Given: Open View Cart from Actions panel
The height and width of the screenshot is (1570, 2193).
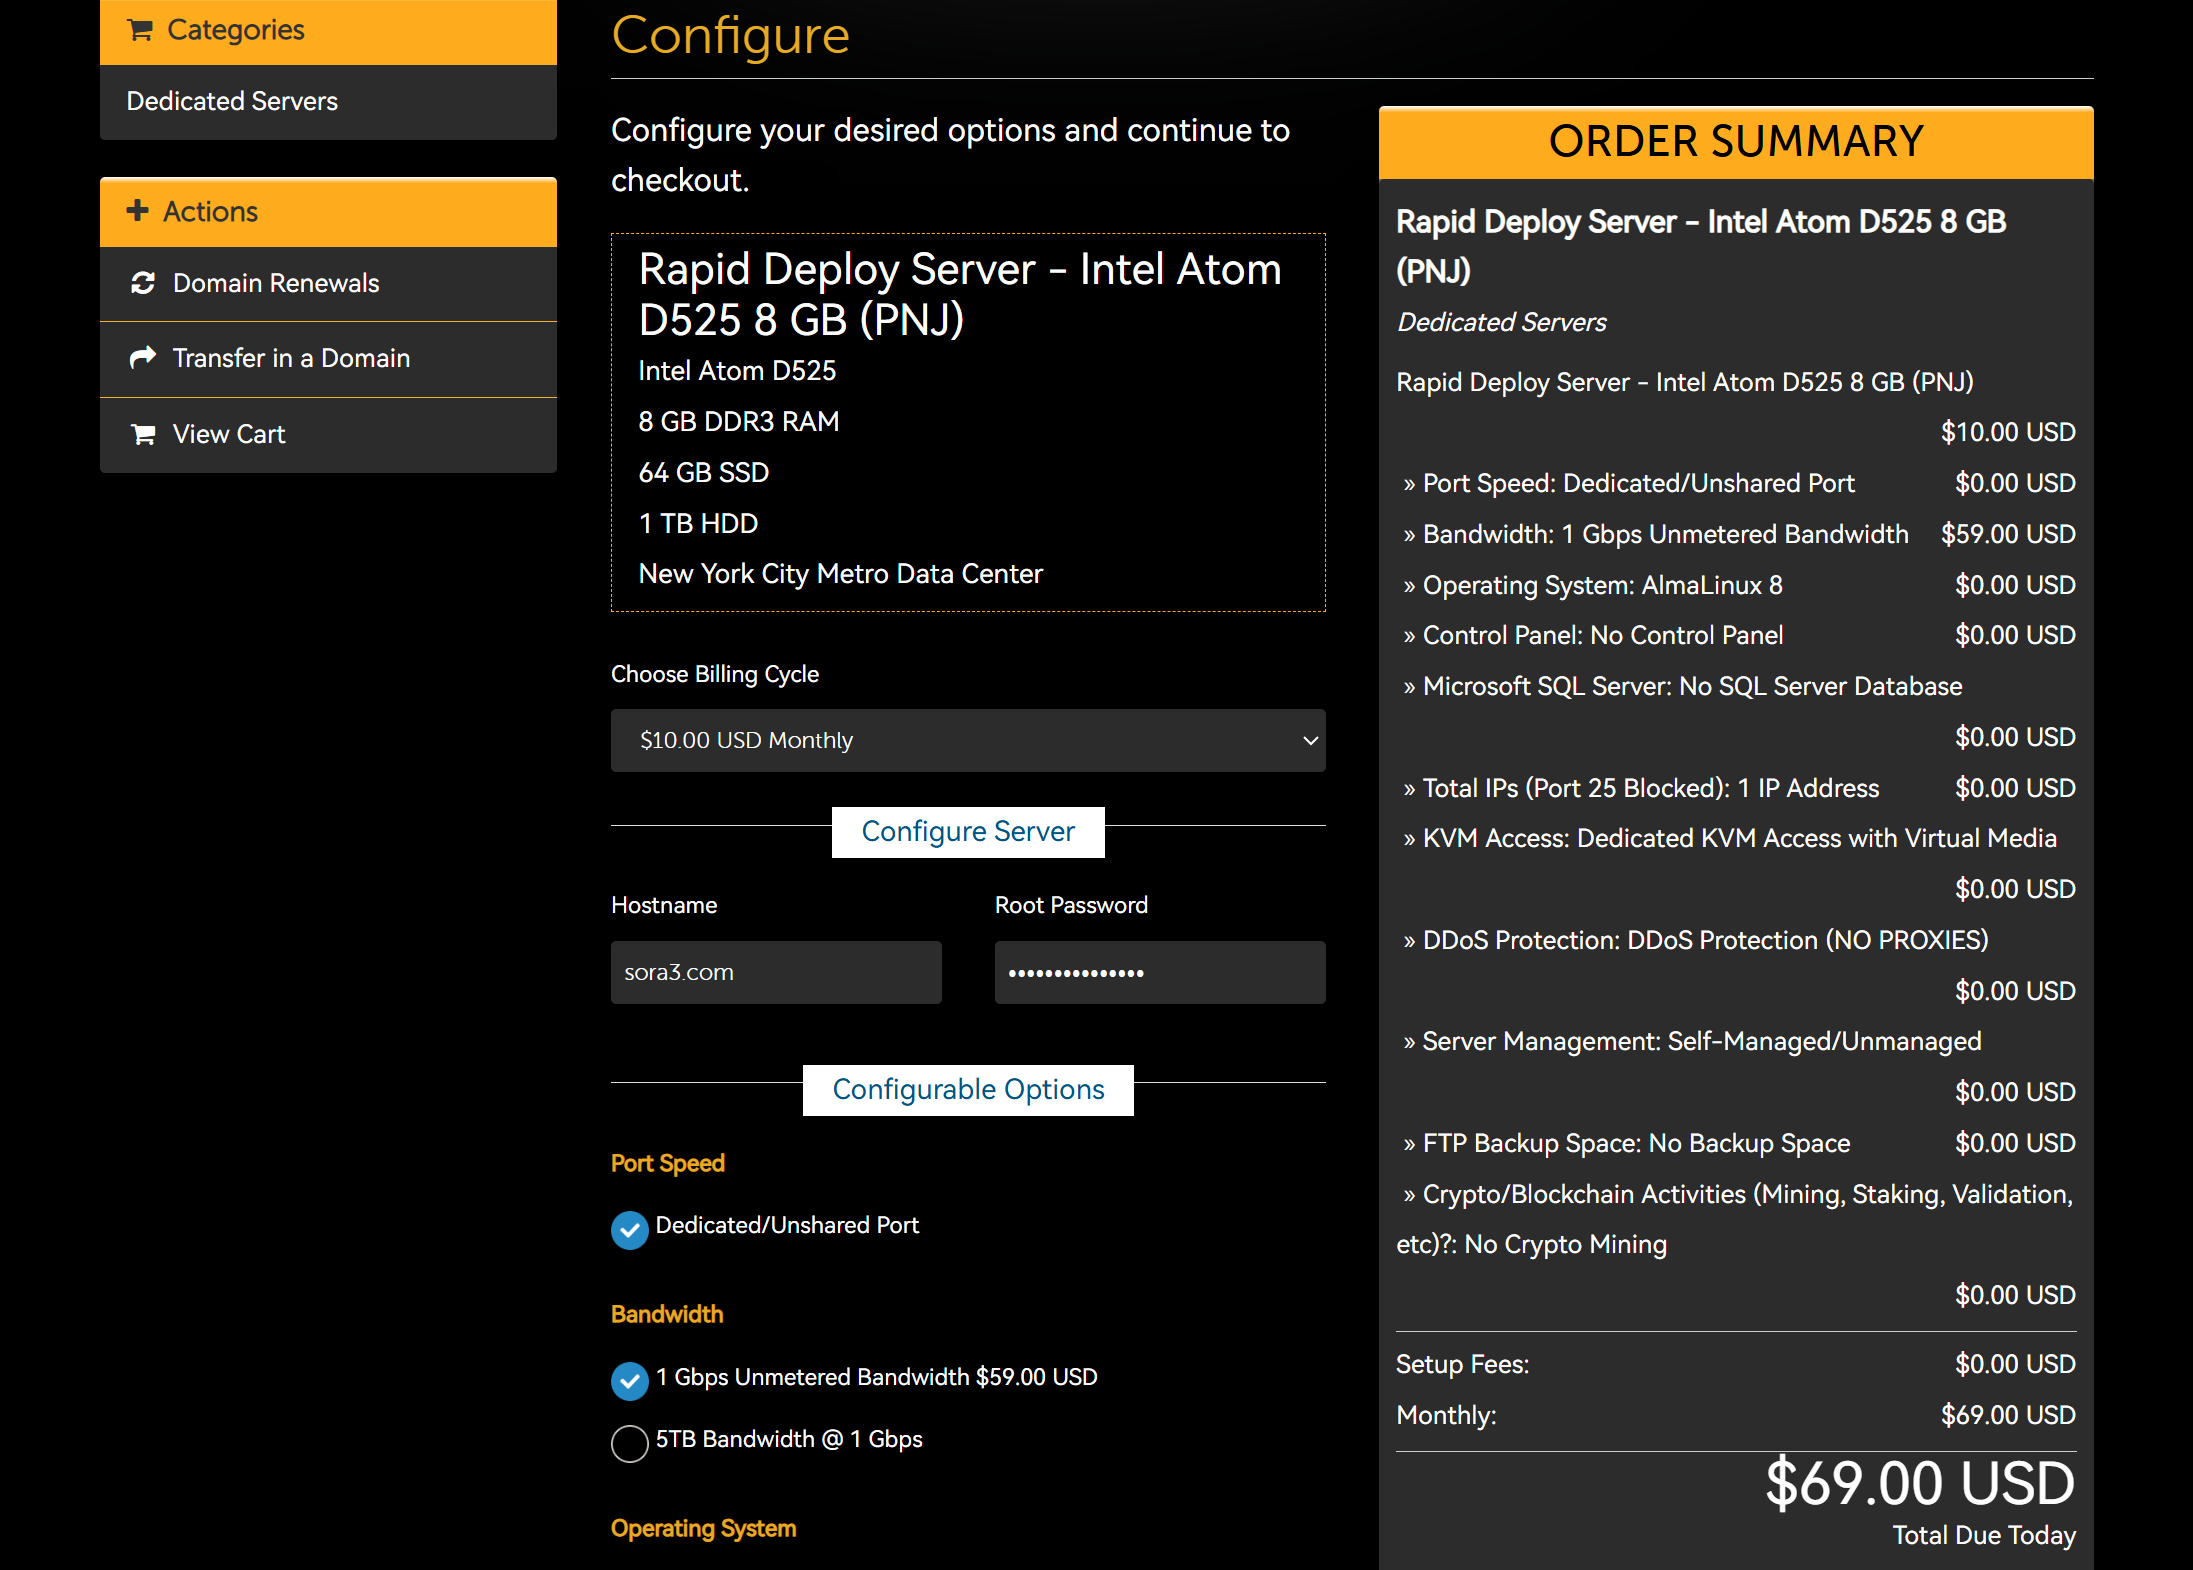Looking at the screenshot, I should click(x=229, y=434).
